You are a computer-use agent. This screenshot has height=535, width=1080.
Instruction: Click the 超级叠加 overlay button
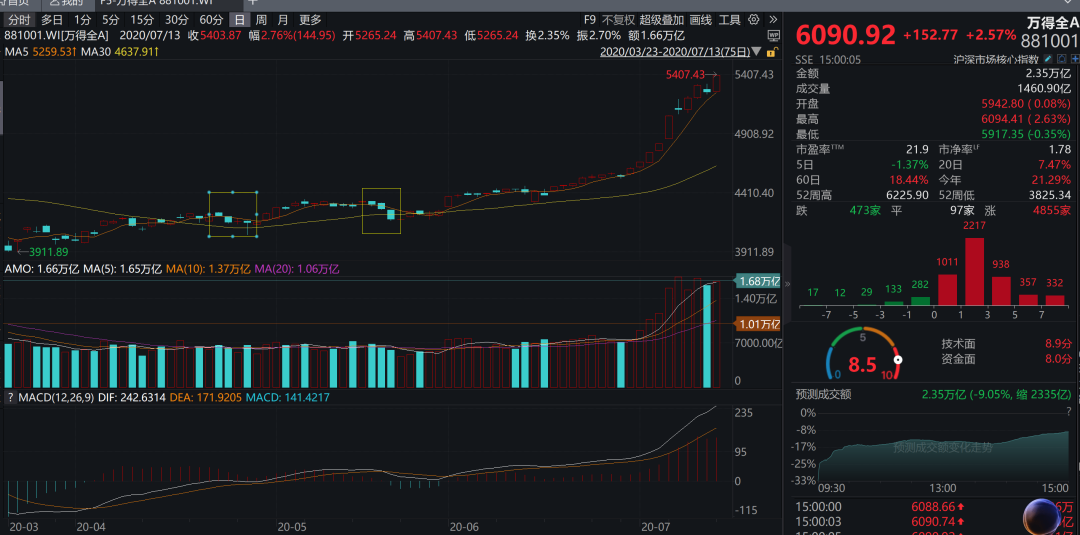(662, 19)
